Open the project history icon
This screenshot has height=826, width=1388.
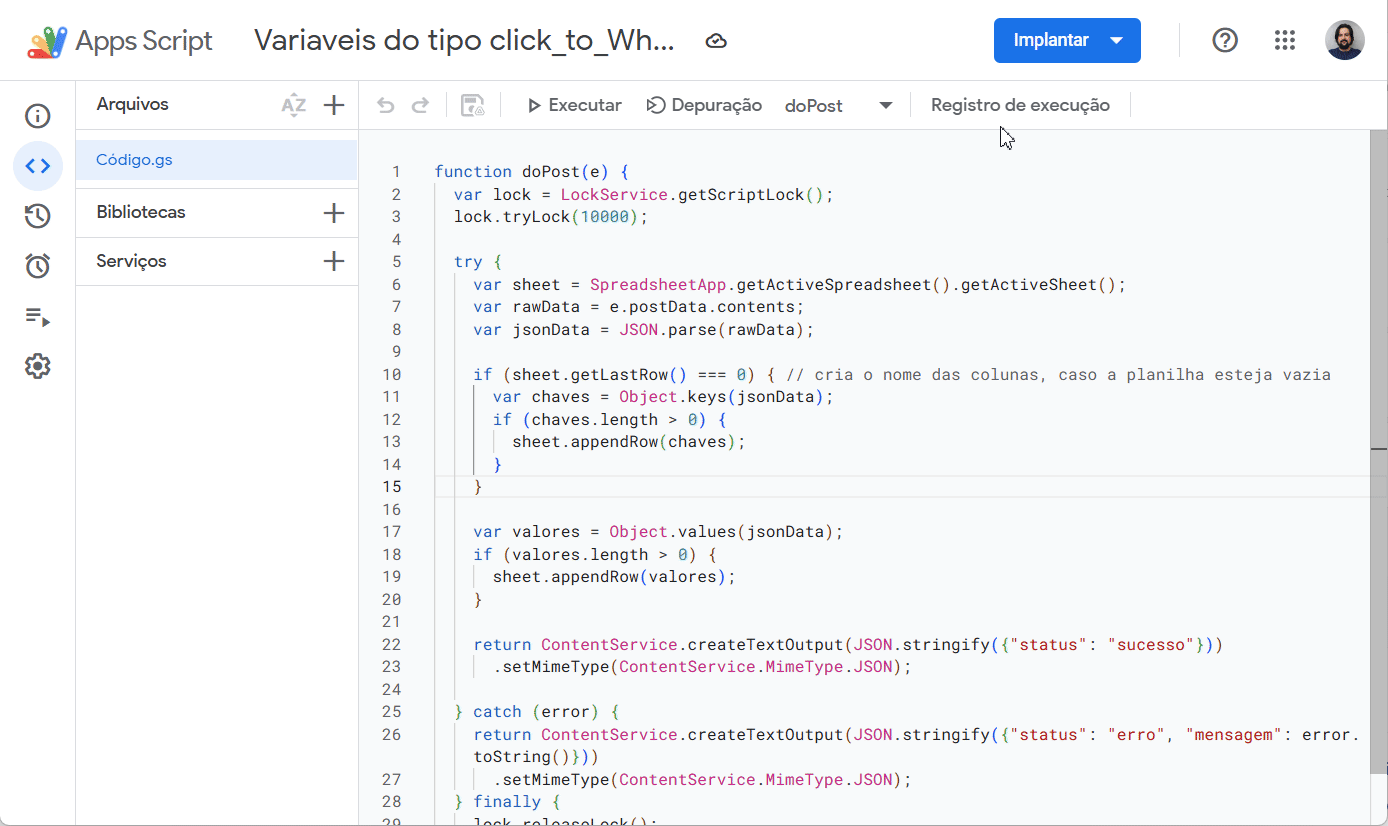pyautogui.click(x=38, y=216)
